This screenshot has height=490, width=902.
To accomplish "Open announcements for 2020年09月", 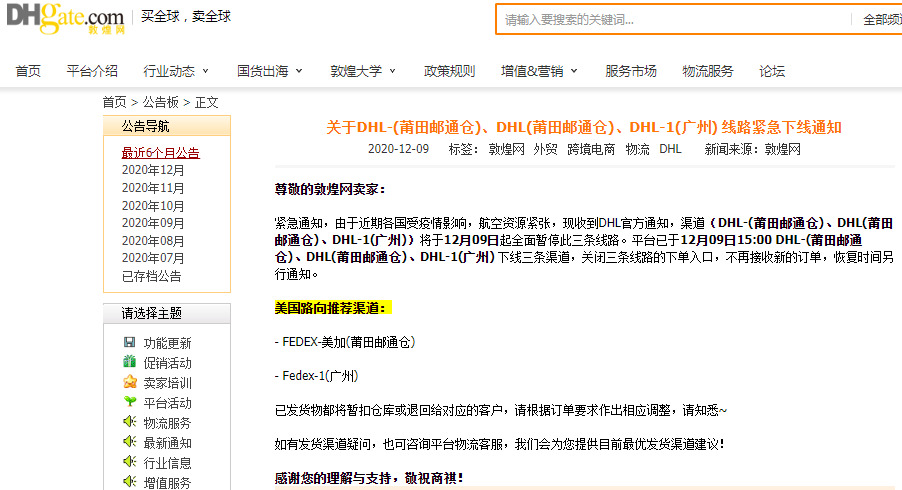I will click(x=153, y=223).
